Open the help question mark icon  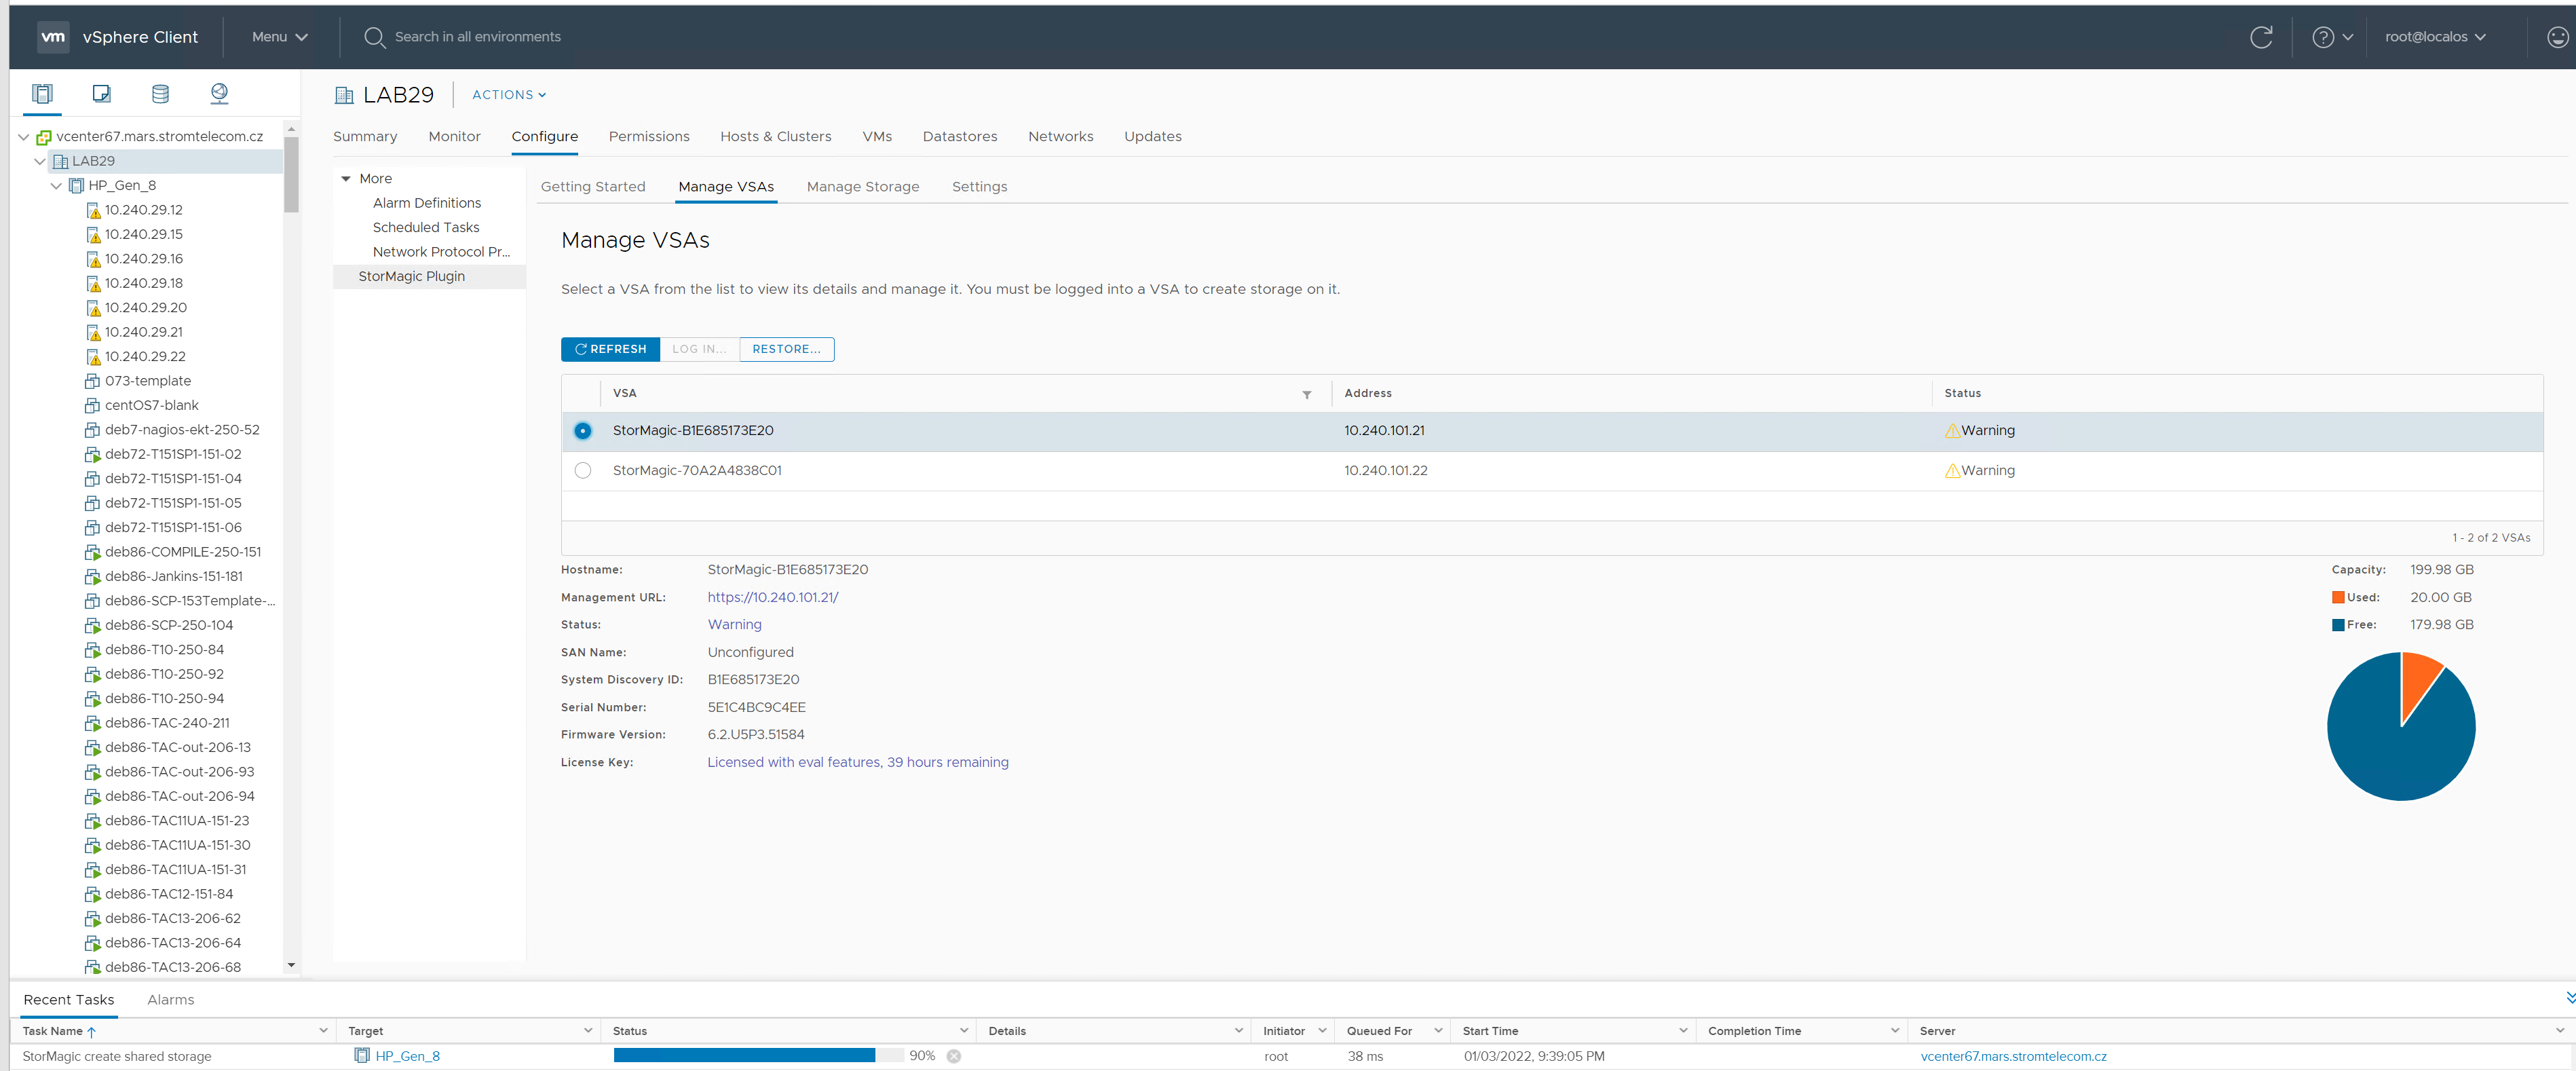[2322, 37]
